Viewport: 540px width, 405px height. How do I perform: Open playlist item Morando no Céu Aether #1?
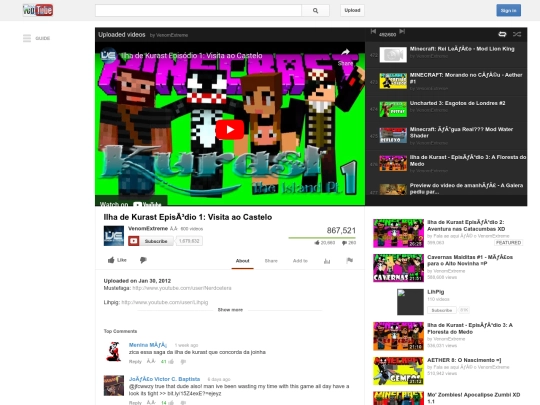[x=446, y=82]
